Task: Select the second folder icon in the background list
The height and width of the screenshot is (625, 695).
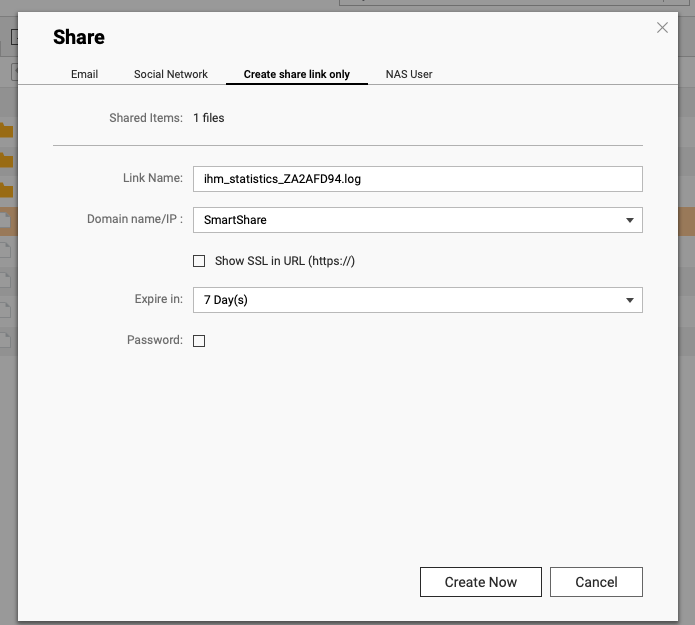Action: pyautogui.click(x=7, y=160)
